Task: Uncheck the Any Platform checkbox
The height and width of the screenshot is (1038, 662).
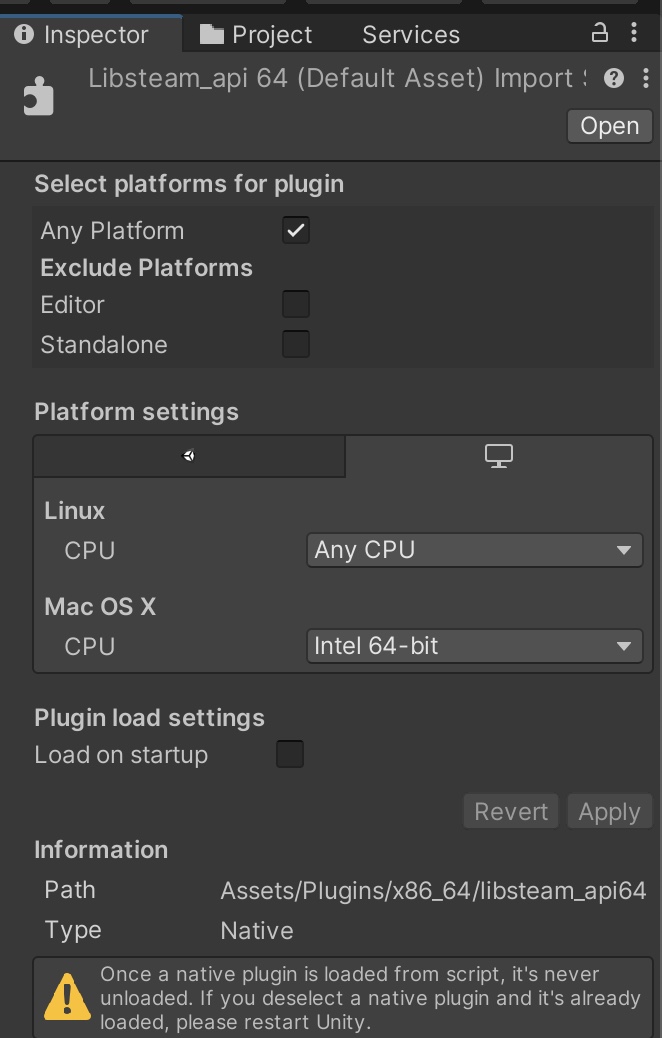Action: coord(296,230)
